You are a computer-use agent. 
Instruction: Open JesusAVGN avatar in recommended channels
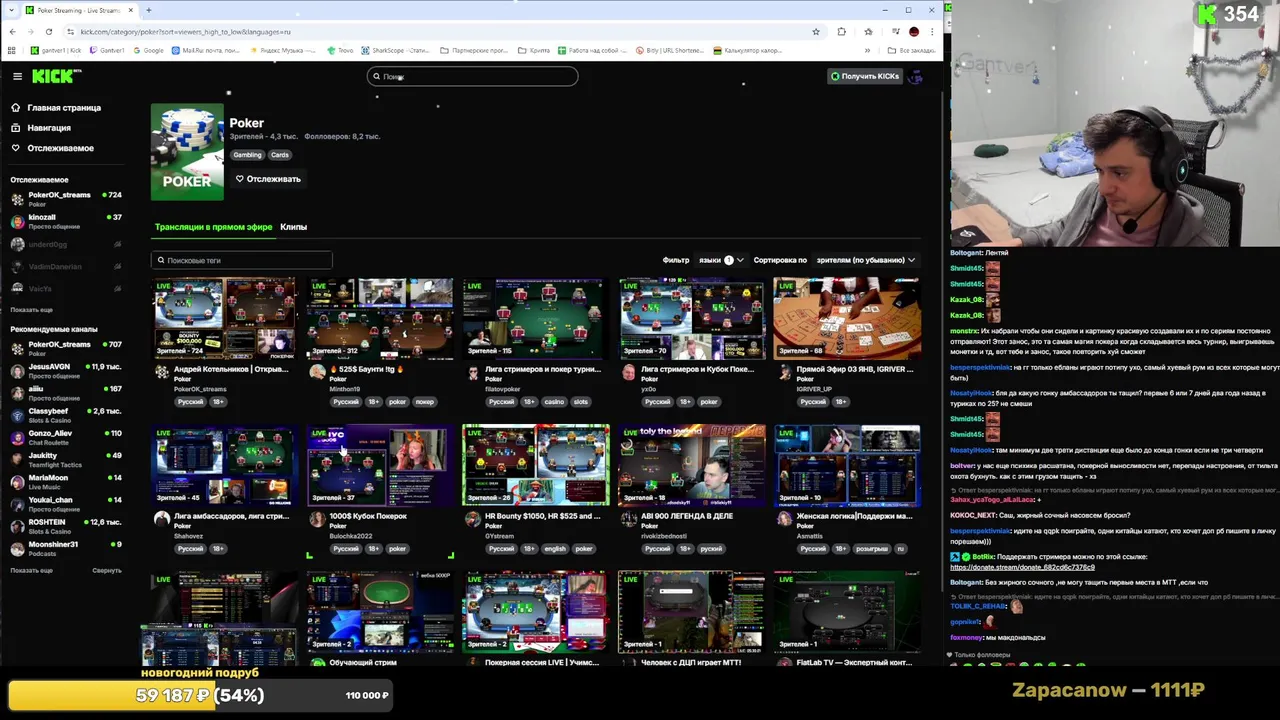pyautogui.click(x=17, y=370)
